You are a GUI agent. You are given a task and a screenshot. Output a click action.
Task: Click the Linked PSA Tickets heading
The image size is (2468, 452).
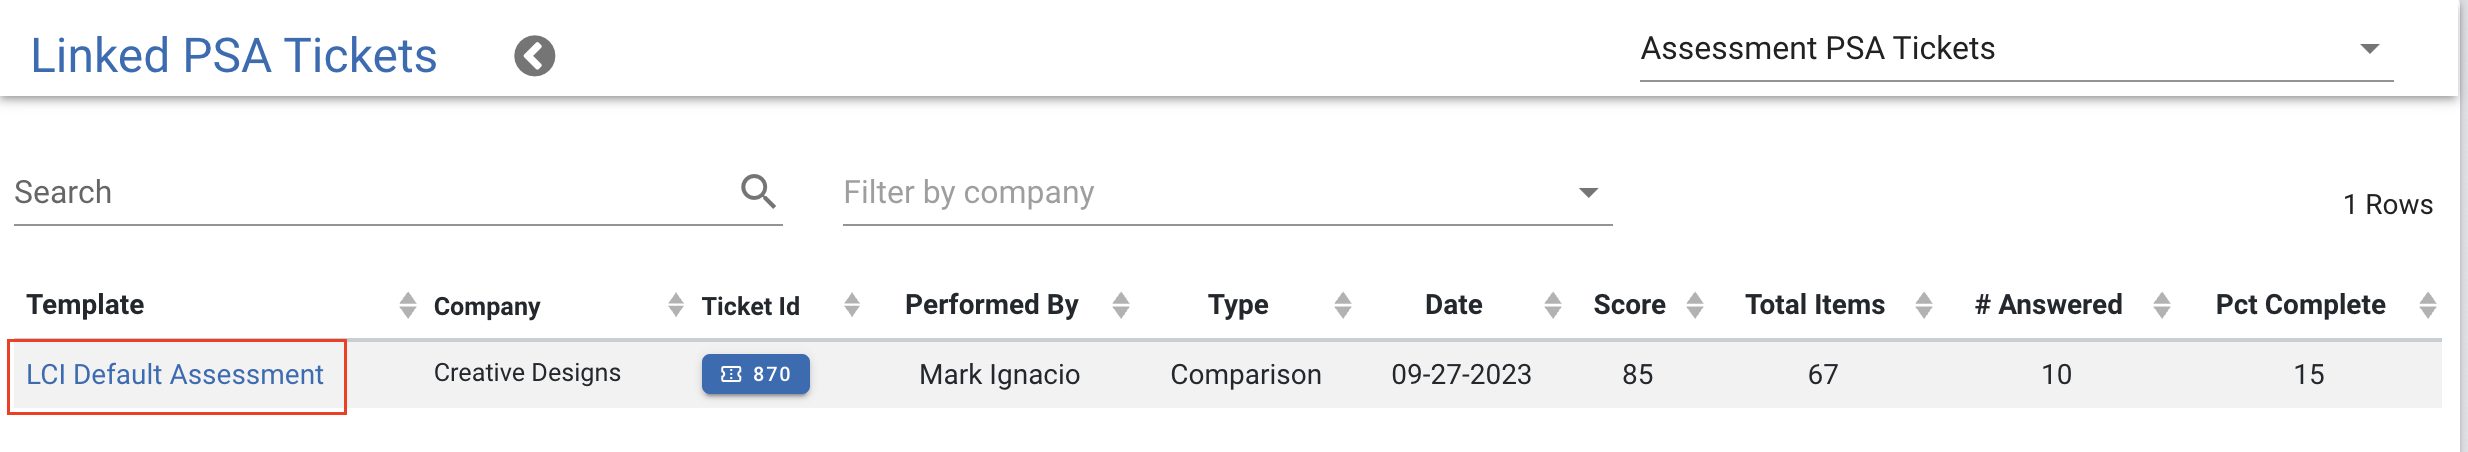pyautogui.click(x=234, y=56)
